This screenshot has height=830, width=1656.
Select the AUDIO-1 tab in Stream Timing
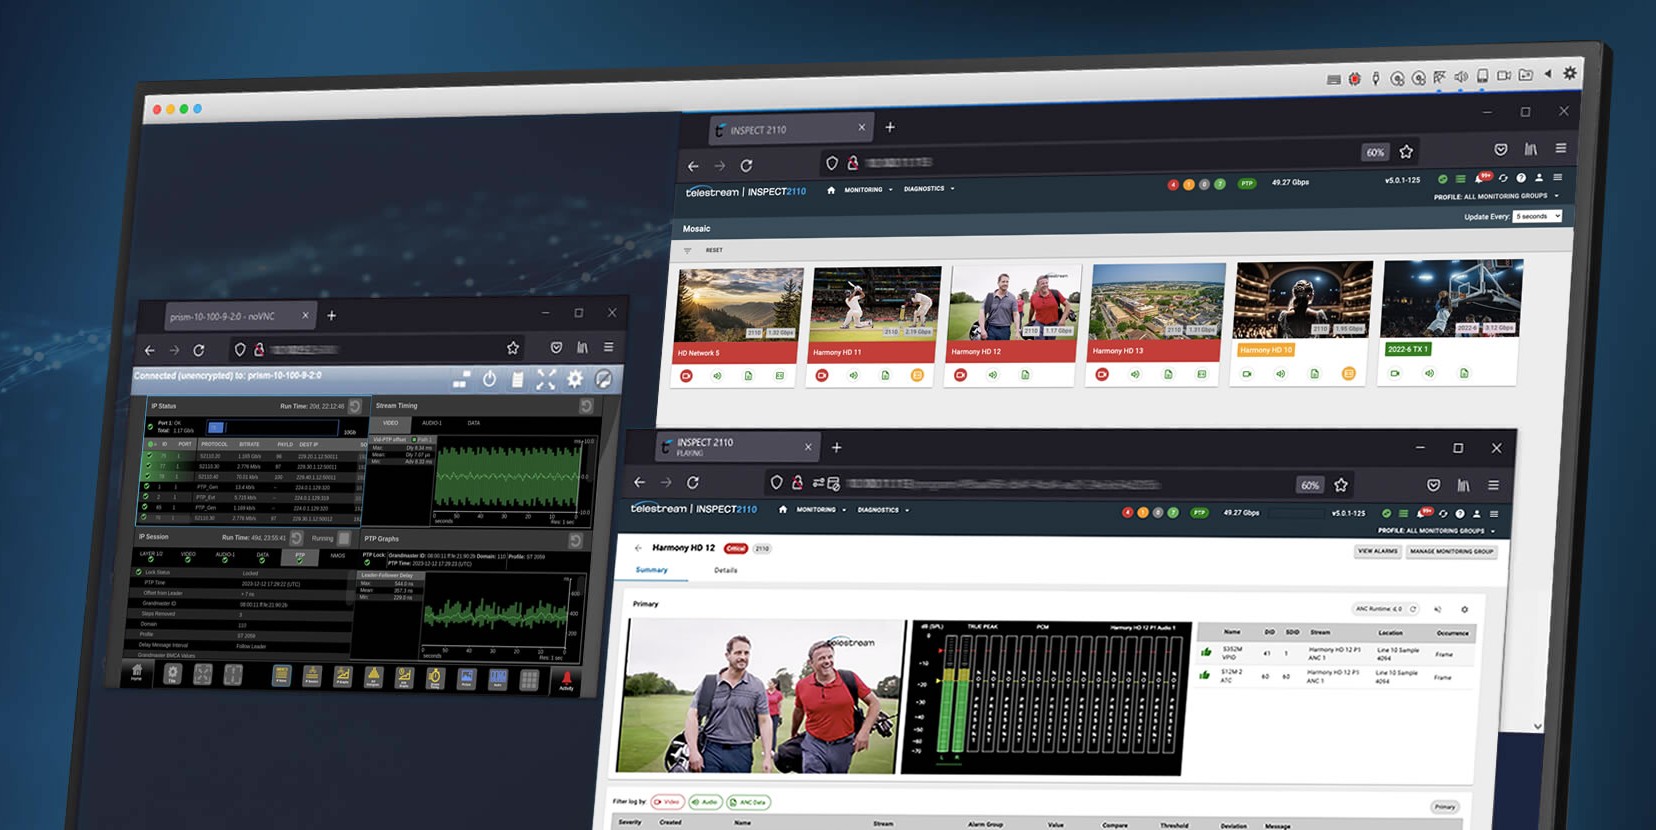(432, 423)
